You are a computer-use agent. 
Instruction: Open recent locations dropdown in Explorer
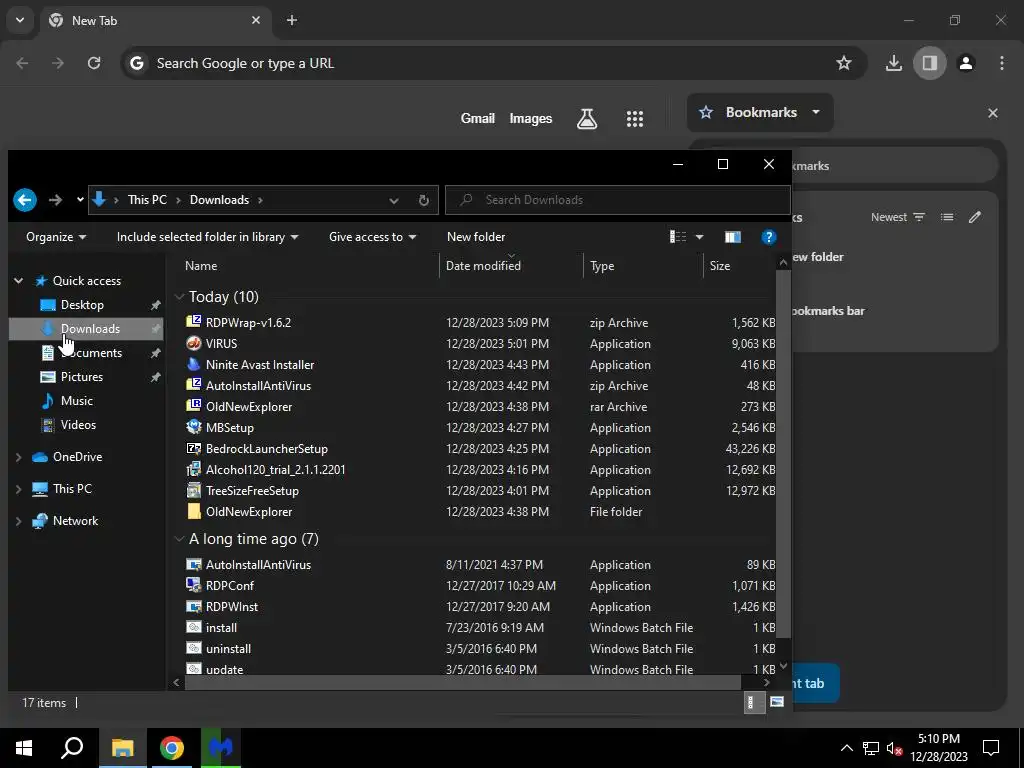[x=80, y=200]
